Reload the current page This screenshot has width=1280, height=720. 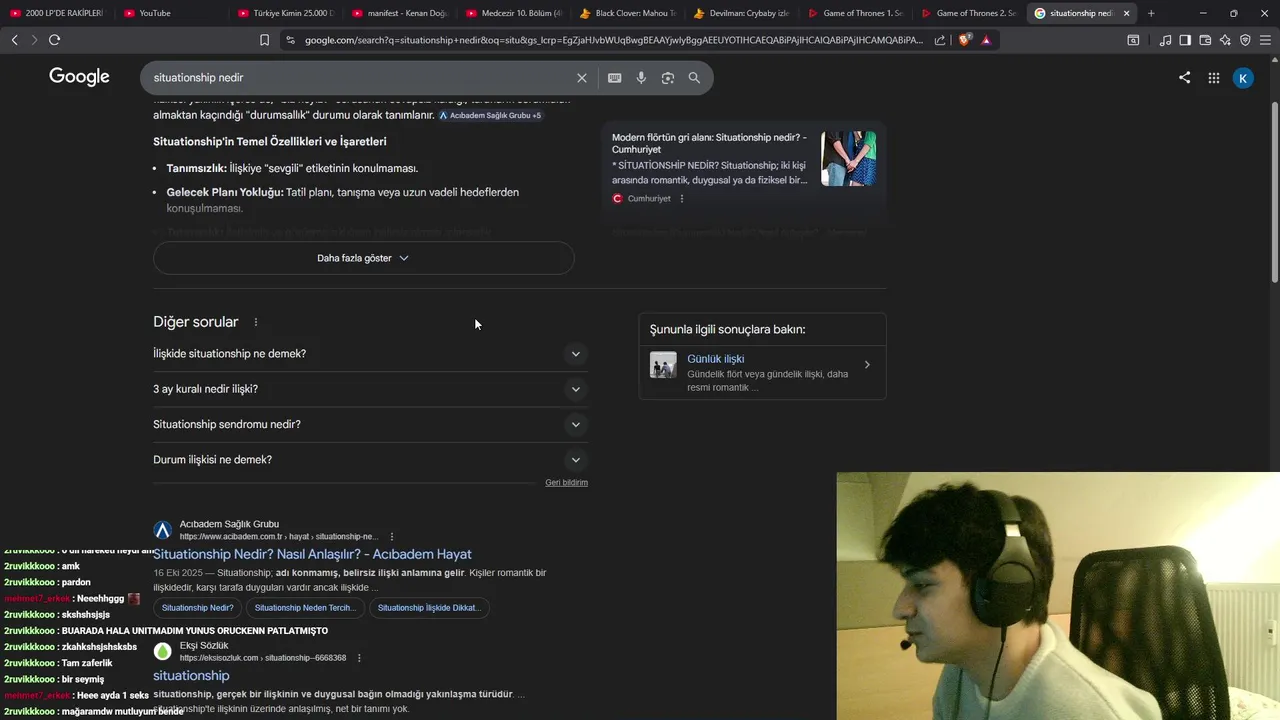54,40
